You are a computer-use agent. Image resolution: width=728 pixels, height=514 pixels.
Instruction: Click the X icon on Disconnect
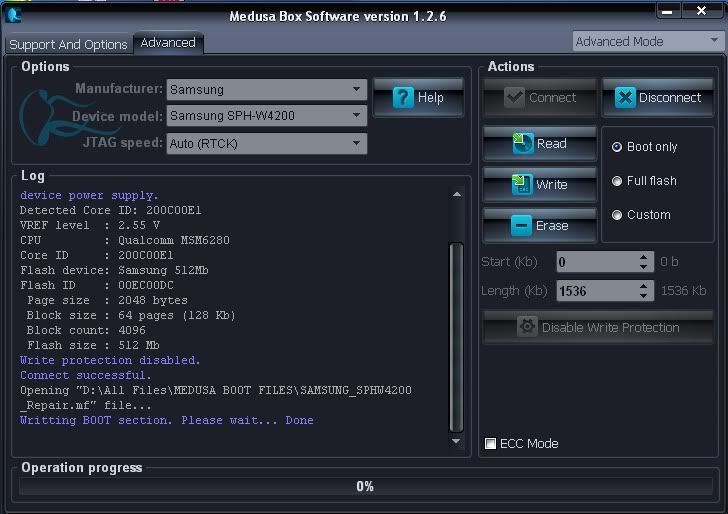coord(625,98)
